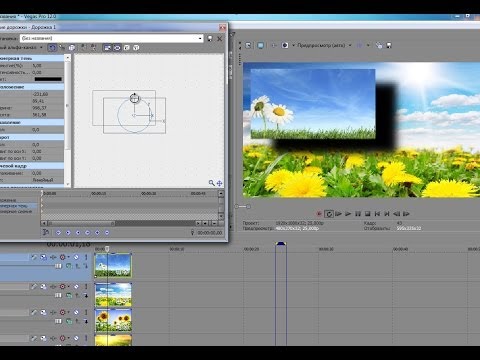Go to last keyframe button
Screen dimensions: 480x360
(87, 233)
